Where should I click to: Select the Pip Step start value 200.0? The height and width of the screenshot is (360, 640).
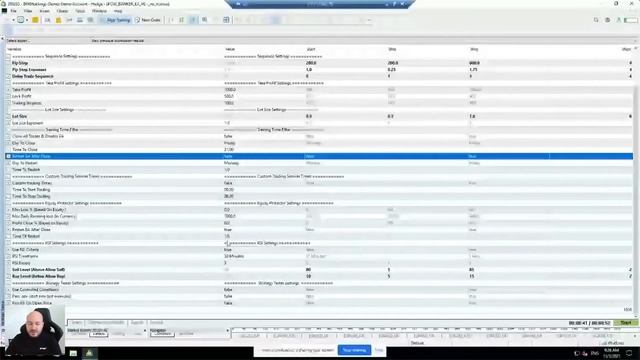click(x=311, y=63)
